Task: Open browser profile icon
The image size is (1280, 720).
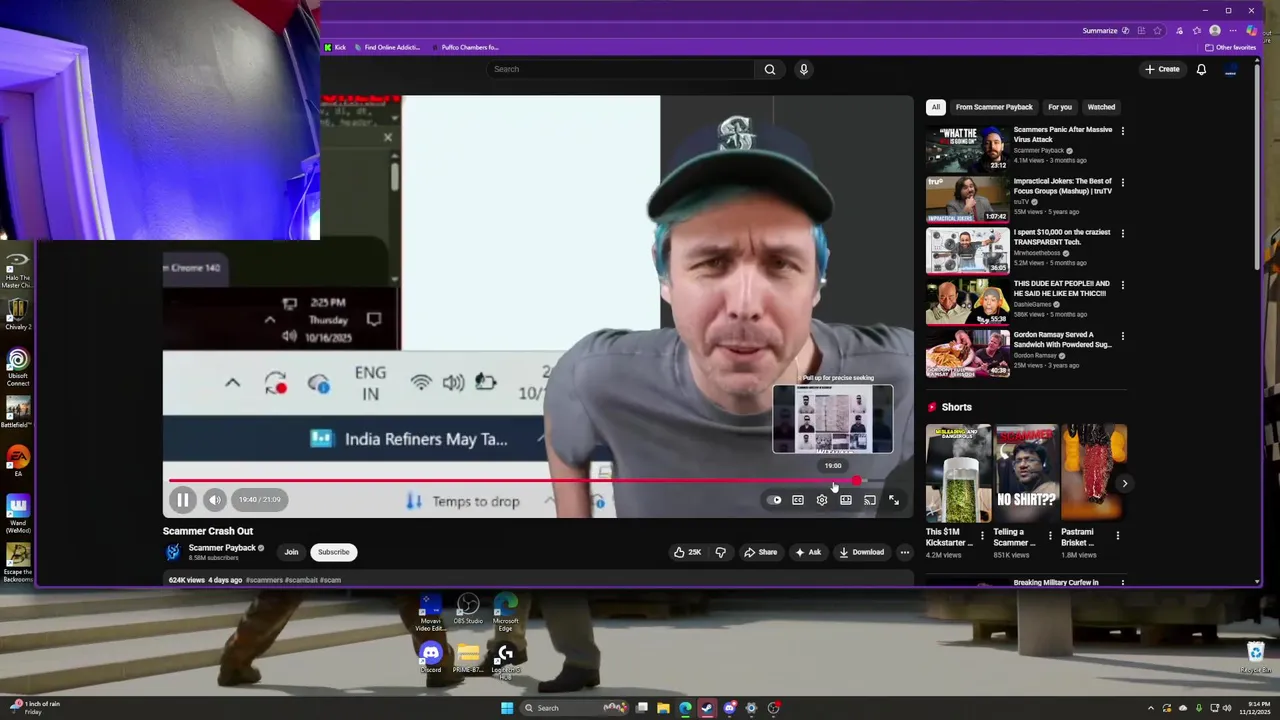Action: tap(1215, 31)
